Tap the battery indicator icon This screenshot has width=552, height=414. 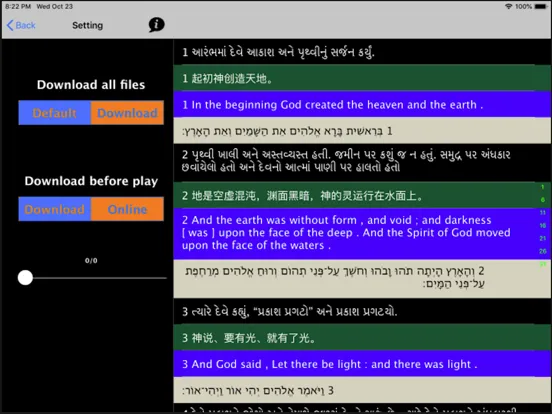(541, 6)
